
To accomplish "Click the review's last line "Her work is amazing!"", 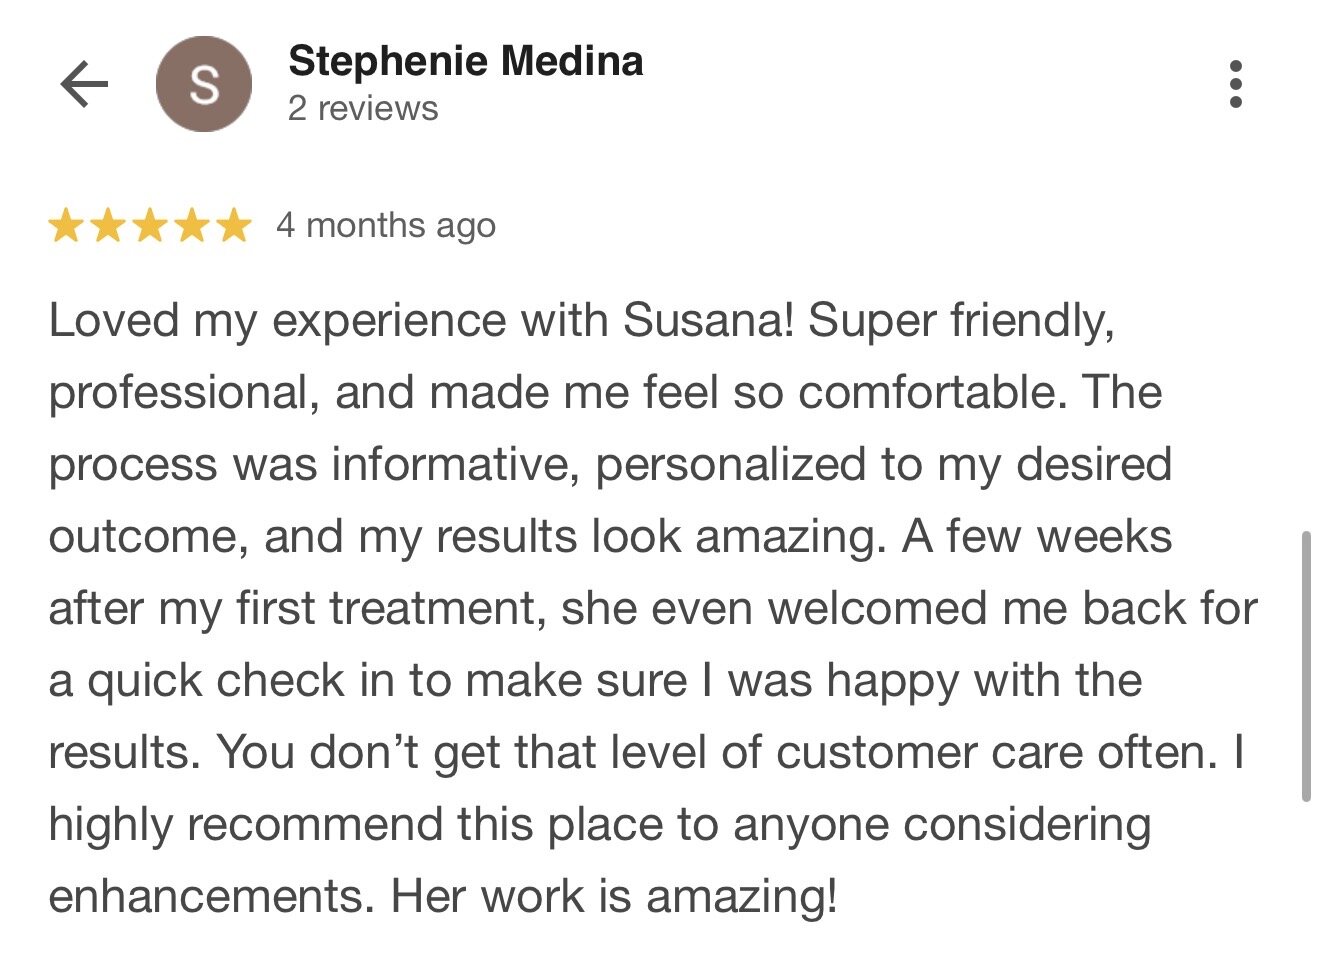I will [x=612, y=896].
